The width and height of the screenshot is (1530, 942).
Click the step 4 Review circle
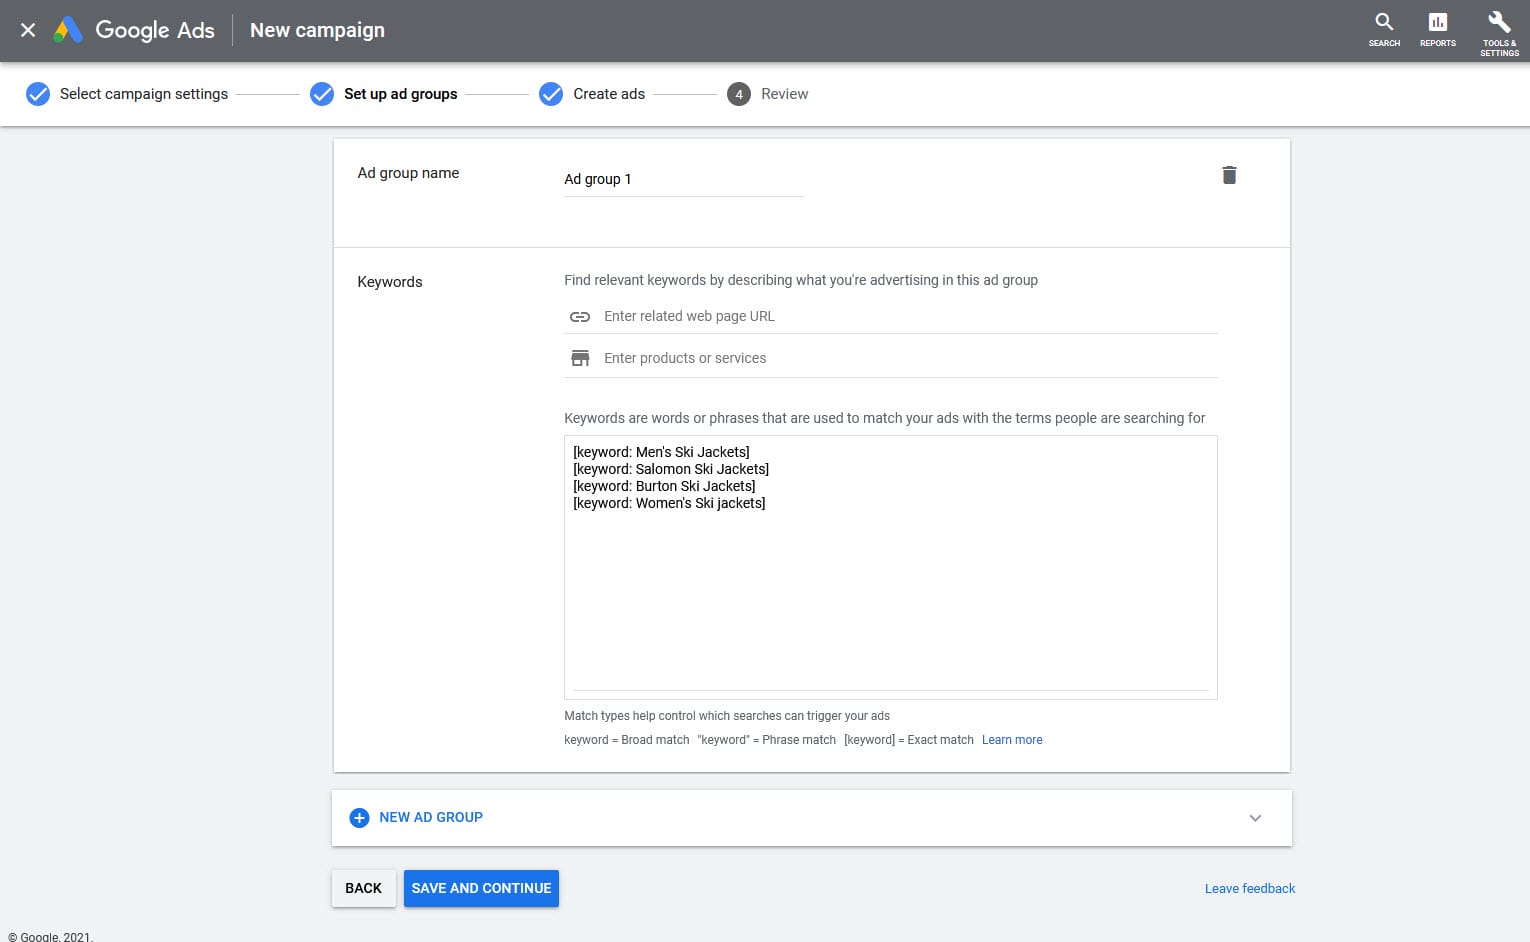[x=739, y=94]
